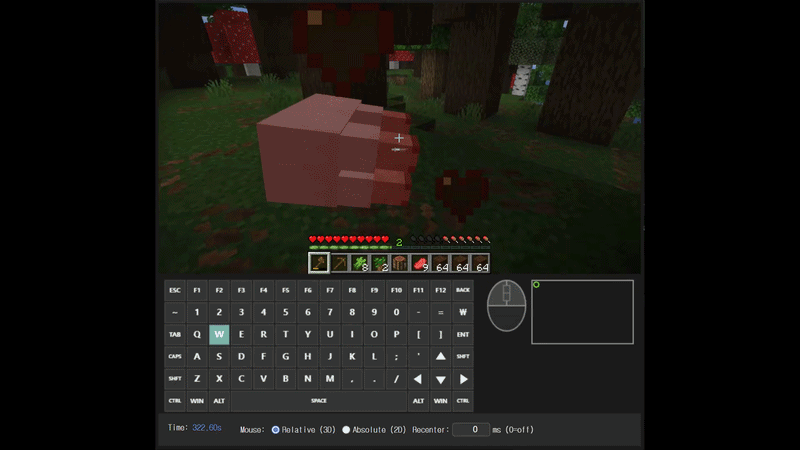Click the C key

click(241, 379)
